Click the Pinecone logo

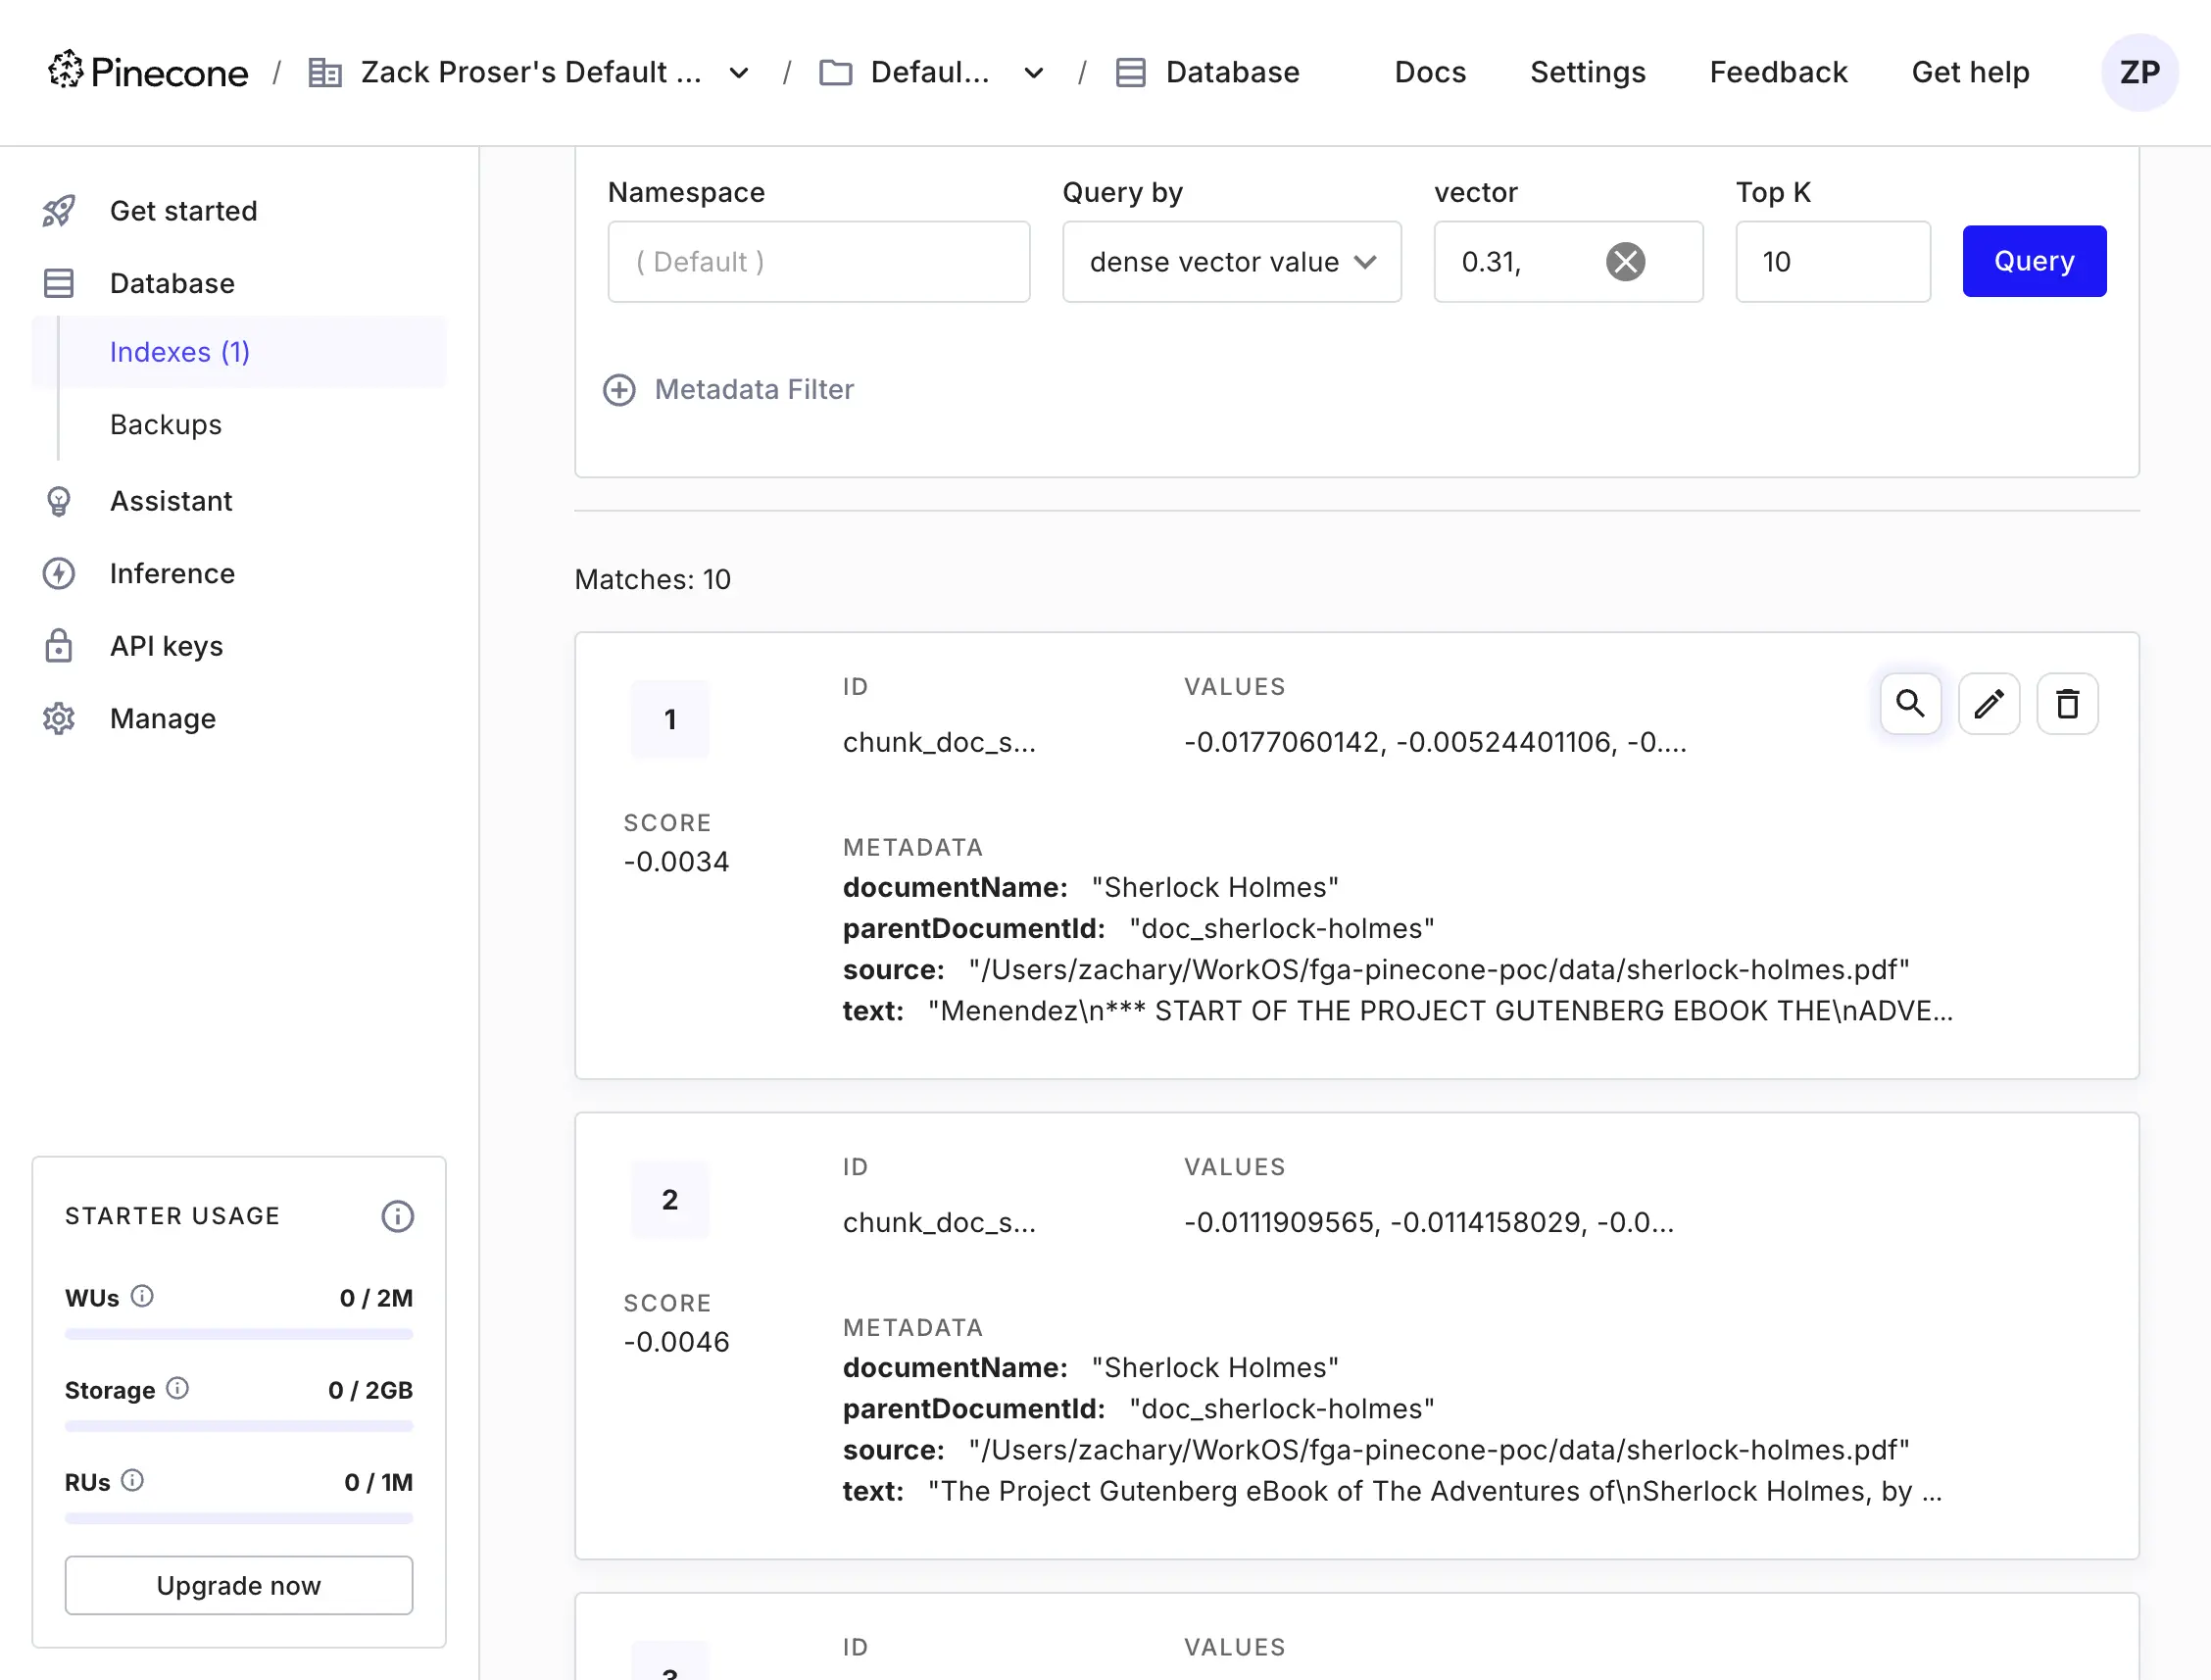tap(148, 72)
